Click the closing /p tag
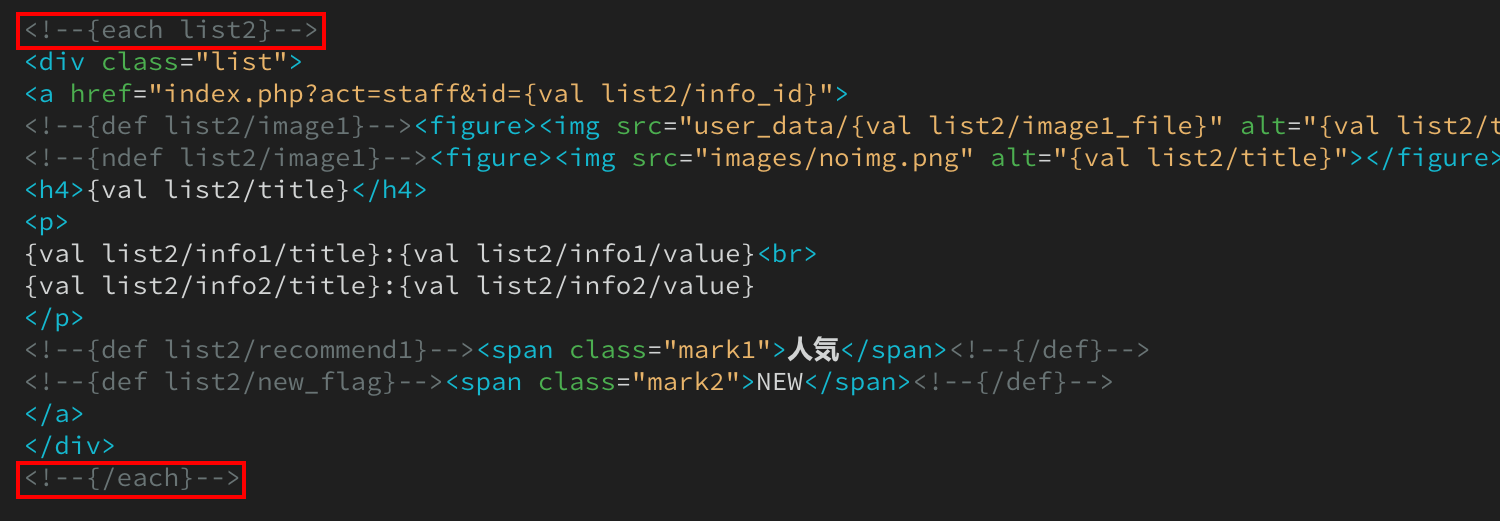The width and height of the screenshot is (1500, 521). [x=54, y=318]
